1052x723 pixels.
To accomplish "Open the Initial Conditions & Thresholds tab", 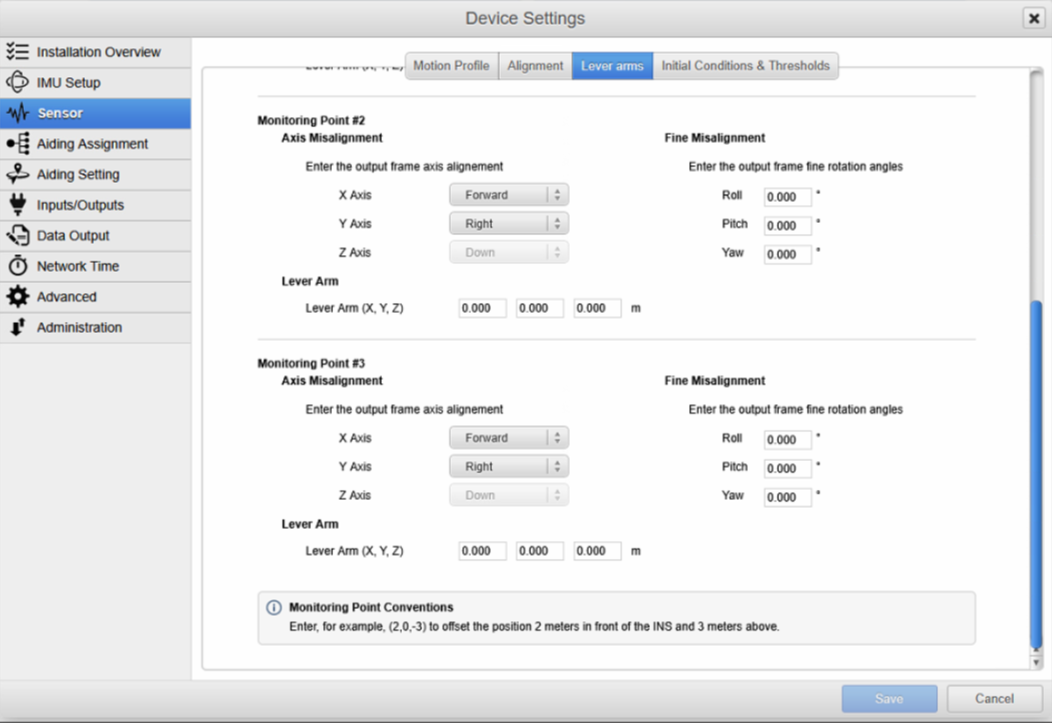I will click(745, 66).
